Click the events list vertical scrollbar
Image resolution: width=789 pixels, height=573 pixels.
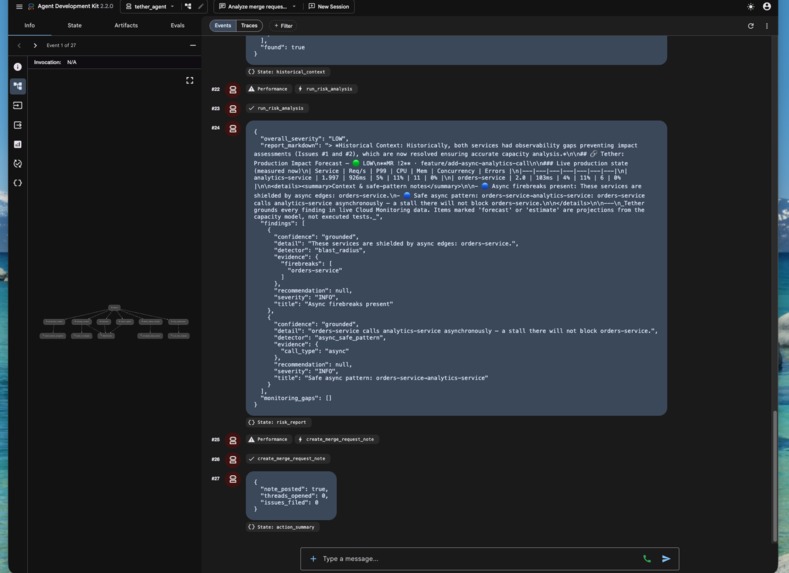click(x=775, y=476)
